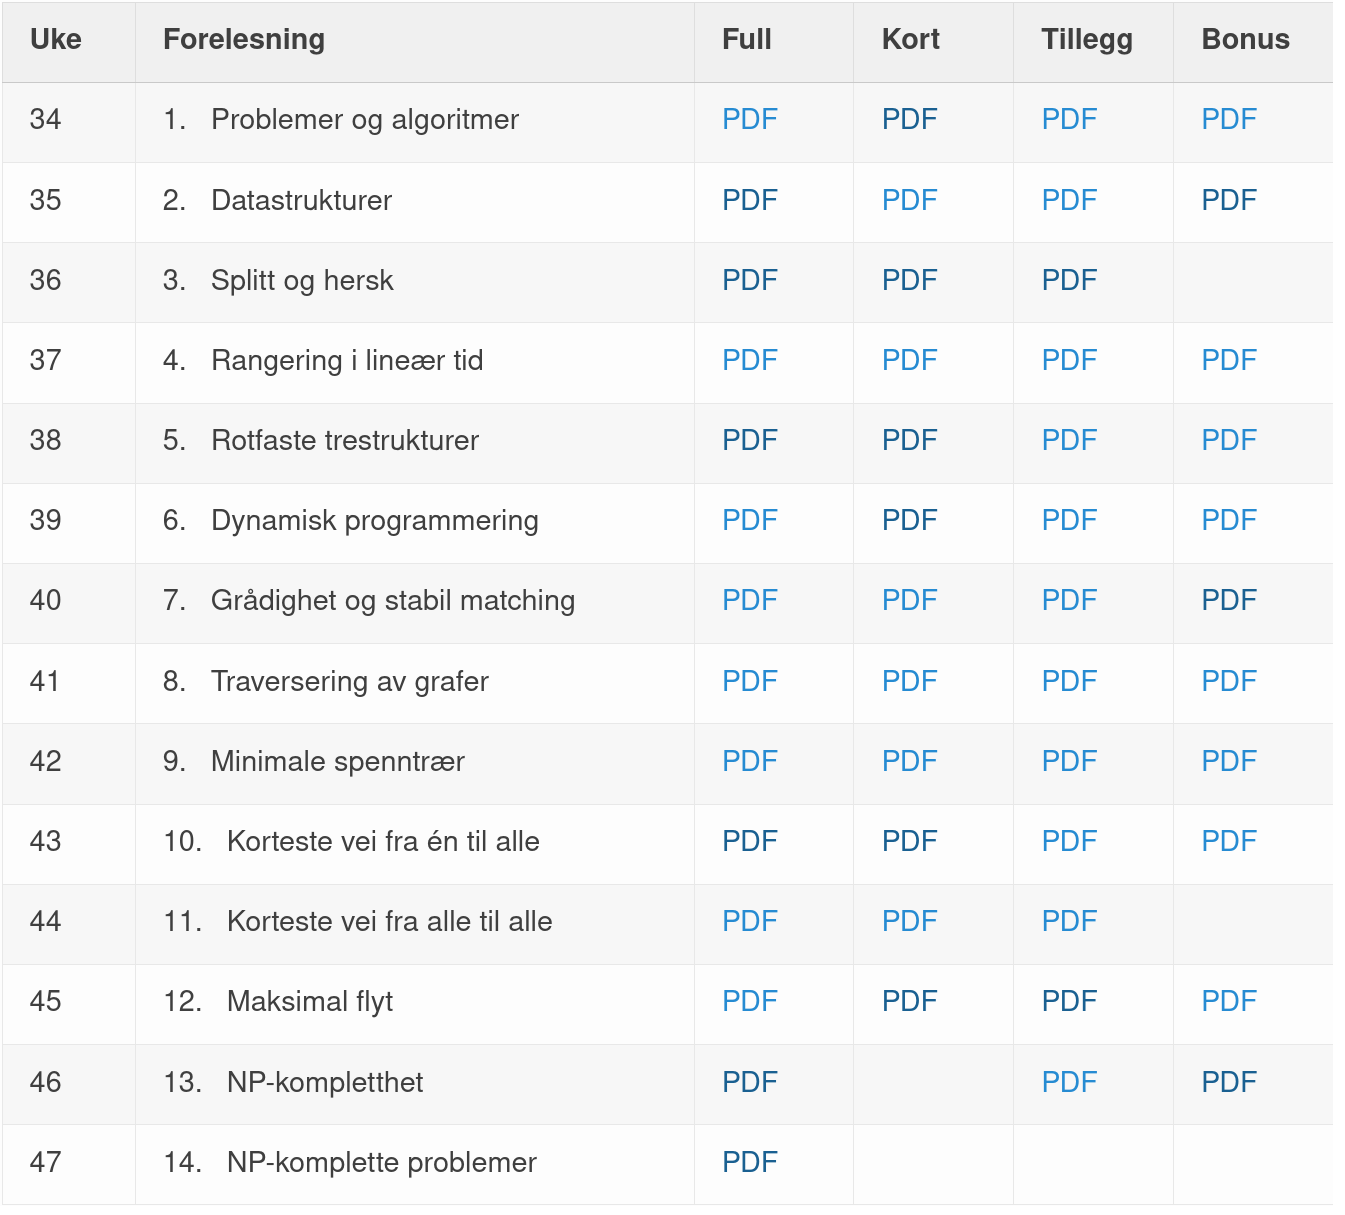Open Kort PDF for Dynamisk programmering
The width and height of the screenshot is (1345, 1215).
pos(909,520)
